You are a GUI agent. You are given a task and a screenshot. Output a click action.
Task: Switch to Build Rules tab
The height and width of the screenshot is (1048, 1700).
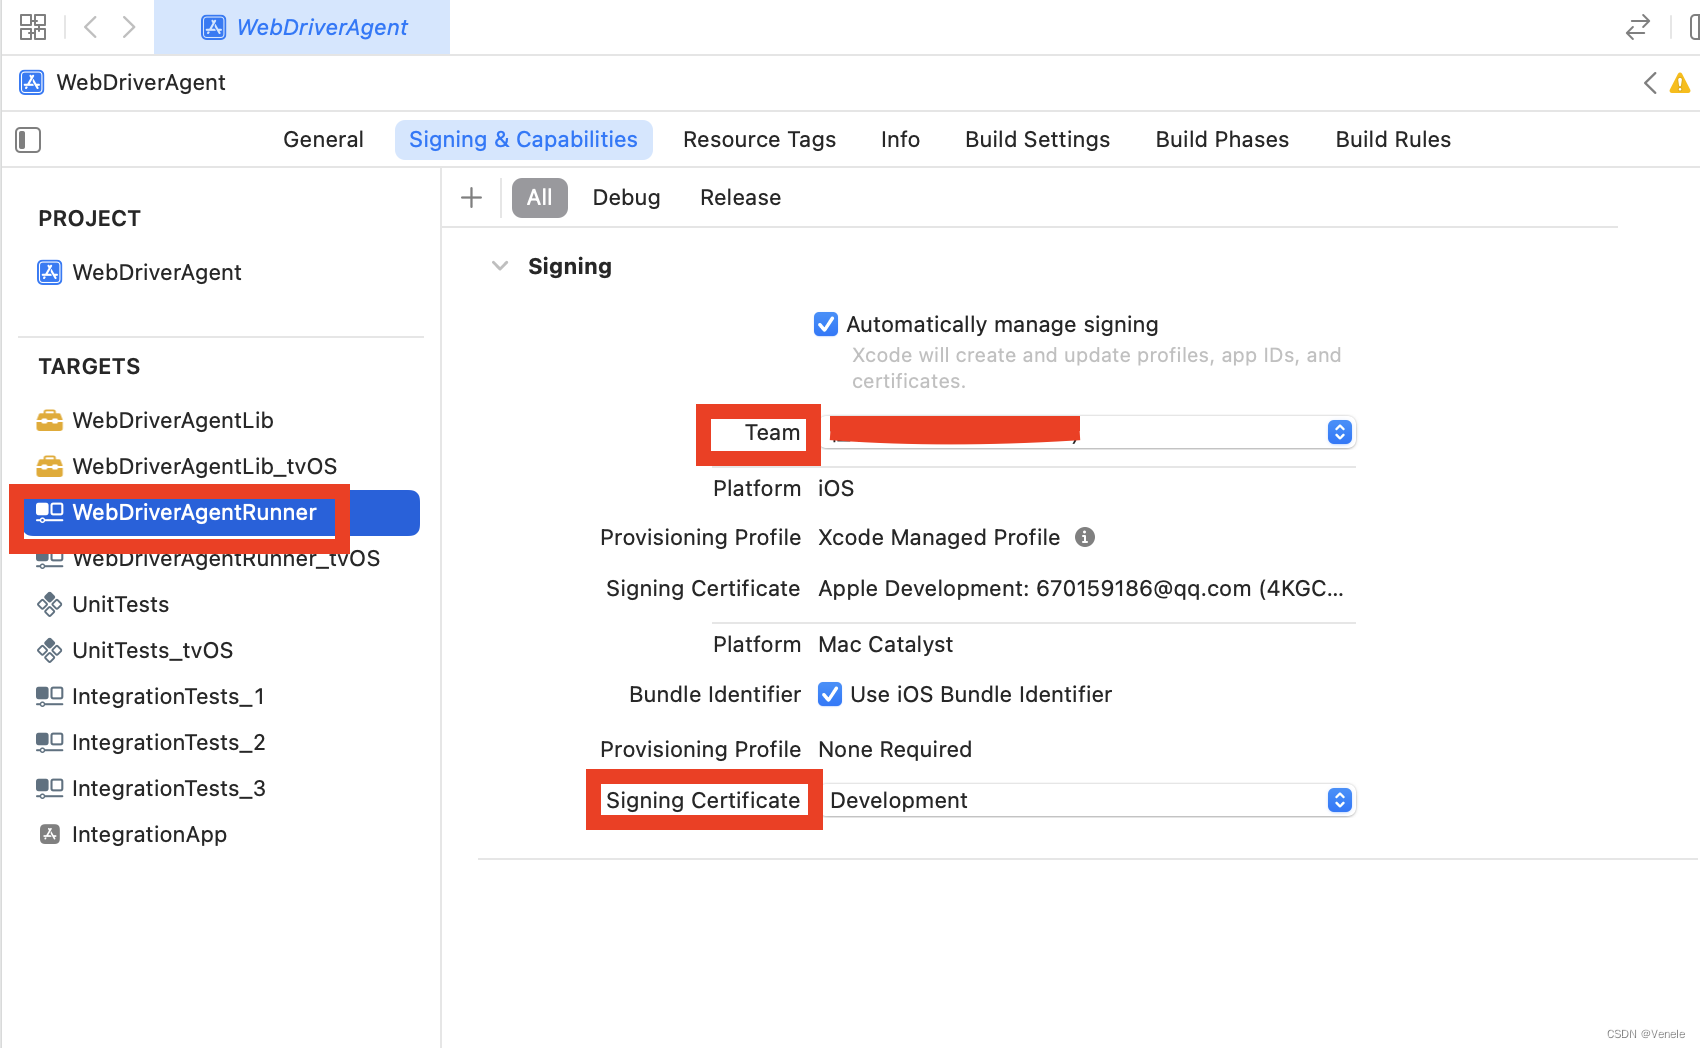click(x=1393, y=140)
